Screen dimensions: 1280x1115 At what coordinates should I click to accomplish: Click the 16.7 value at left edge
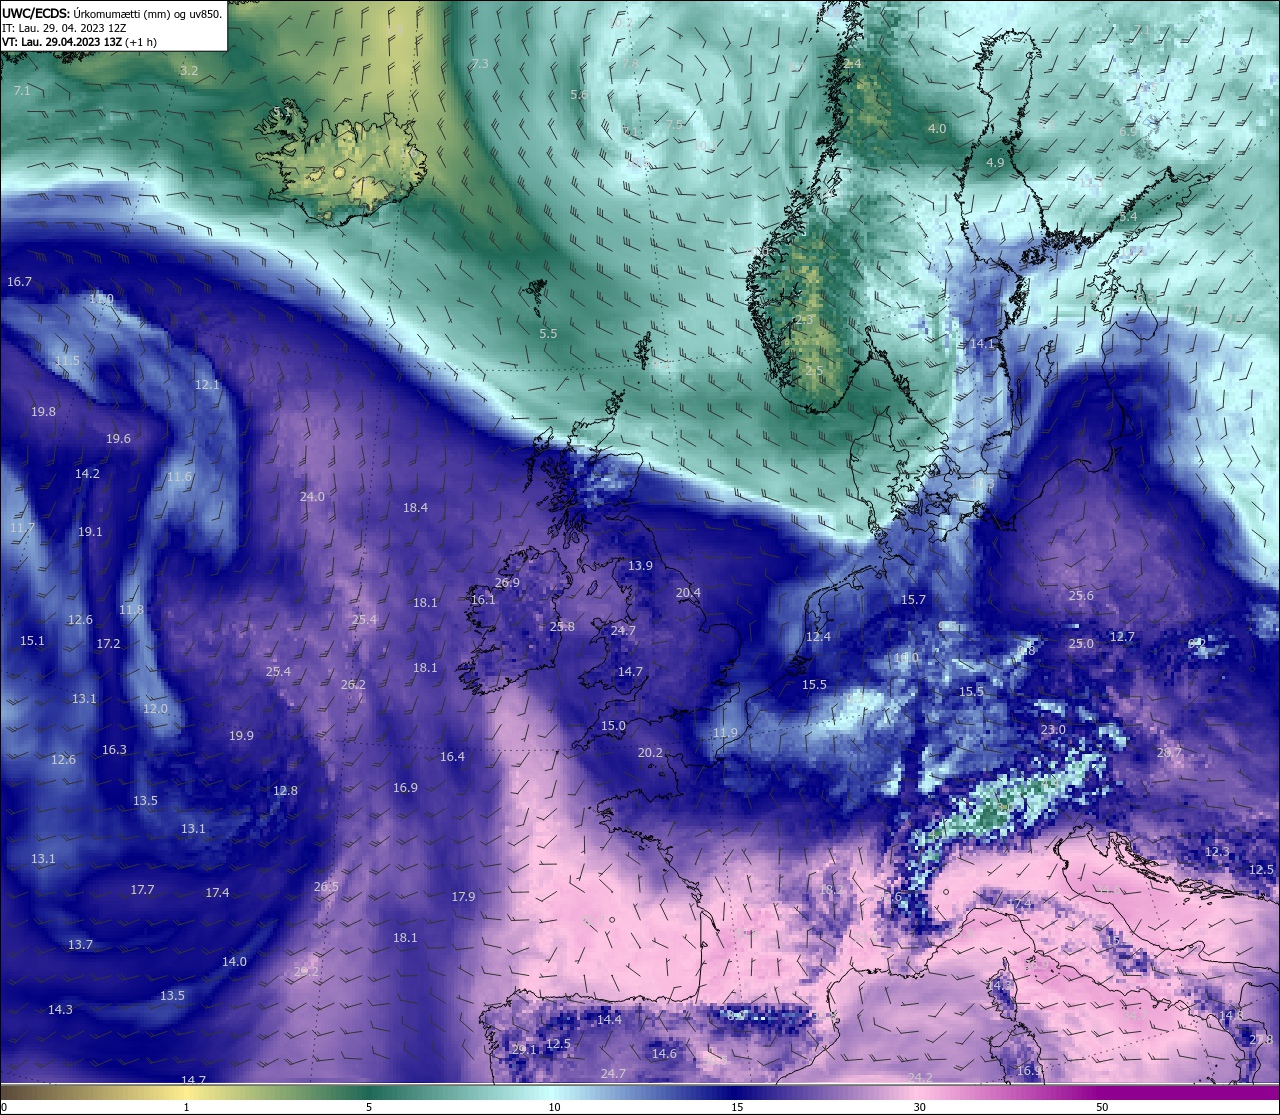[19, 282]
